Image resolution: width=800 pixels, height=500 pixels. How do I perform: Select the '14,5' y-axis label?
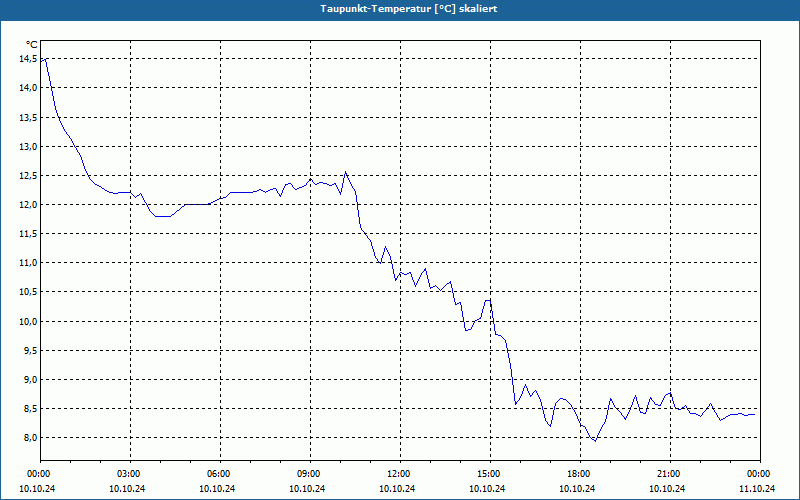pyautogui.click(x=28, y=59)
